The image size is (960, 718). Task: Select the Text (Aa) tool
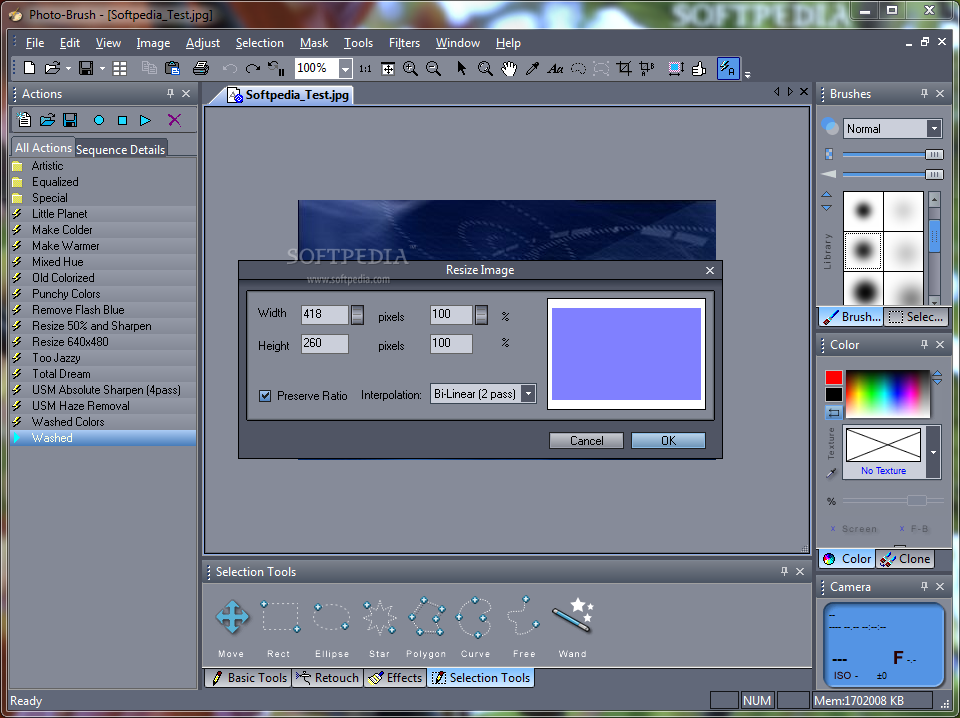pos(555,69)
